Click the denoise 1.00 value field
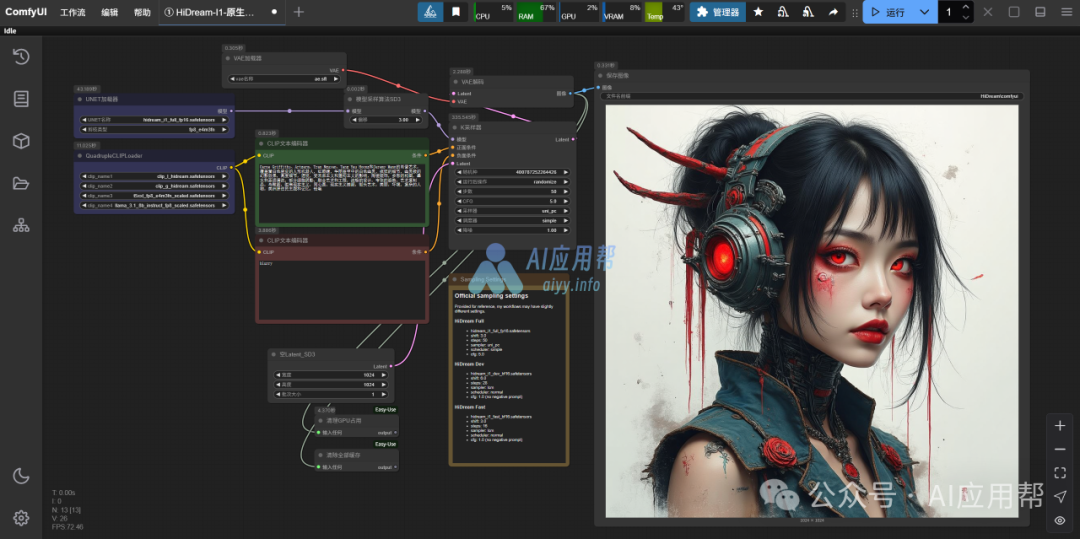The height and width of the screenshot is (539, 1080). tap(512, 230)
